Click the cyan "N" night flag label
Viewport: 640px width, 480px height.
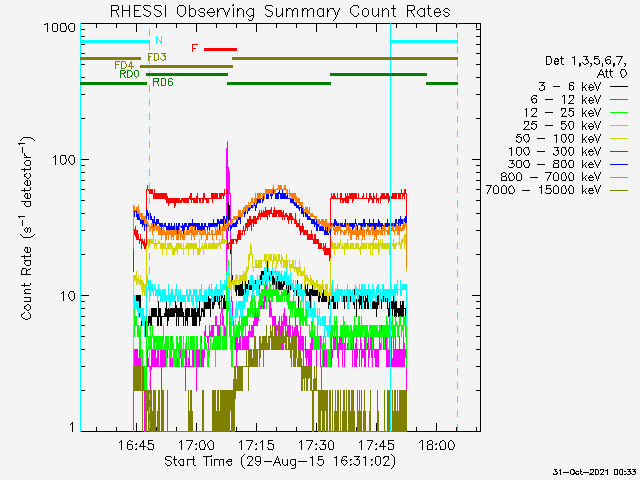click(x=159, y=40)
